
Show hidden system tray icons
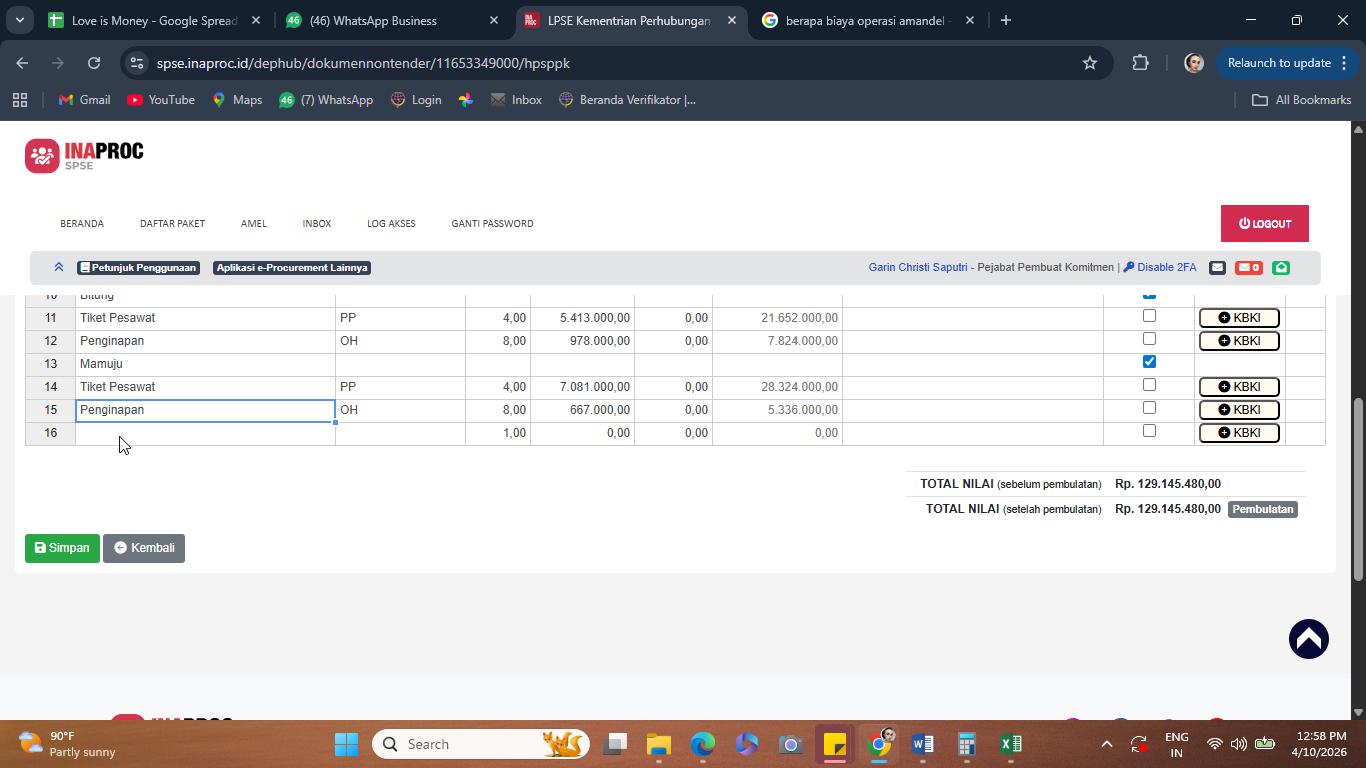1106,744
